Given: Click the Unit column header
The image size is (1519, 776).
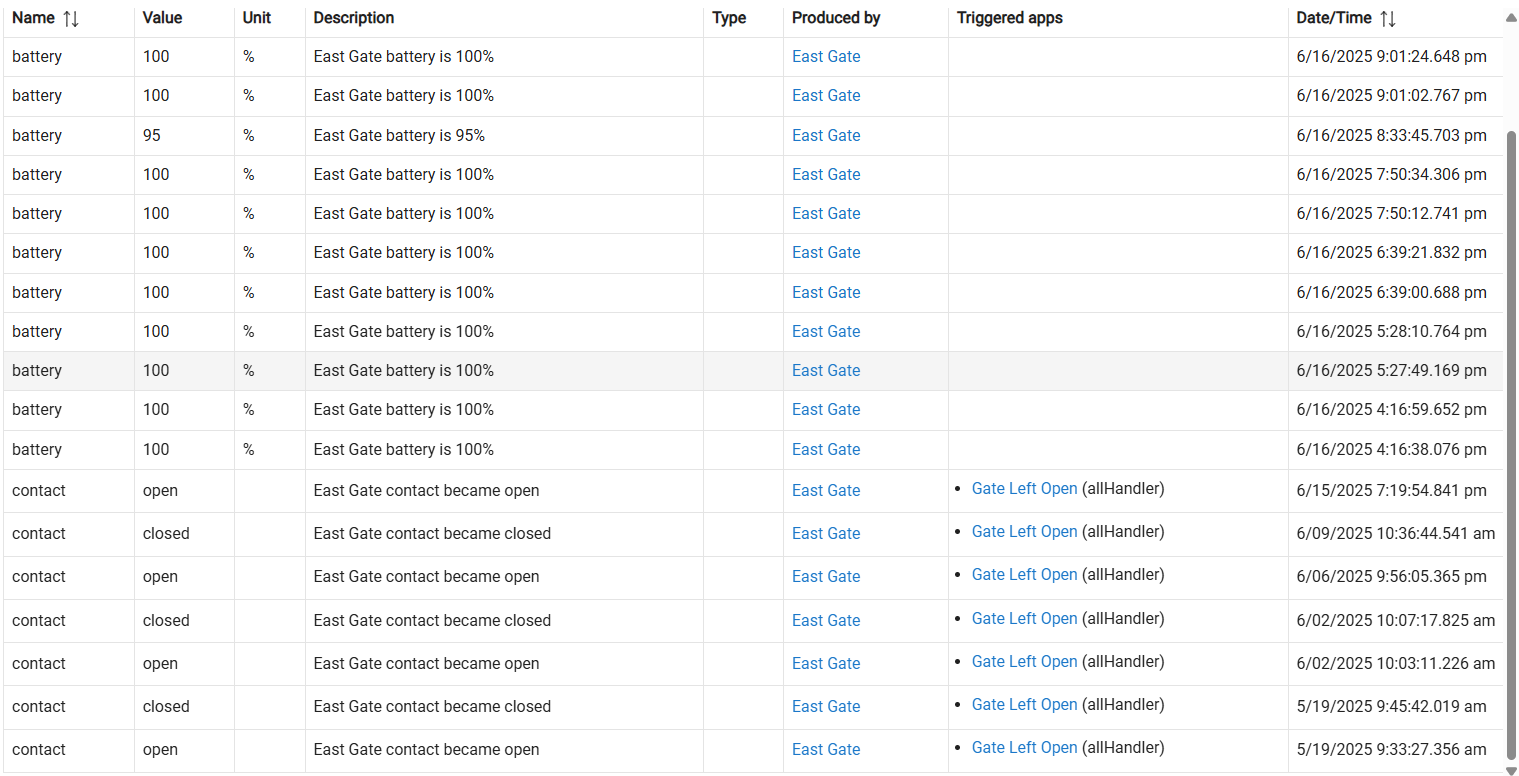Looking at the screenshot, I should (x=257, y=18).
